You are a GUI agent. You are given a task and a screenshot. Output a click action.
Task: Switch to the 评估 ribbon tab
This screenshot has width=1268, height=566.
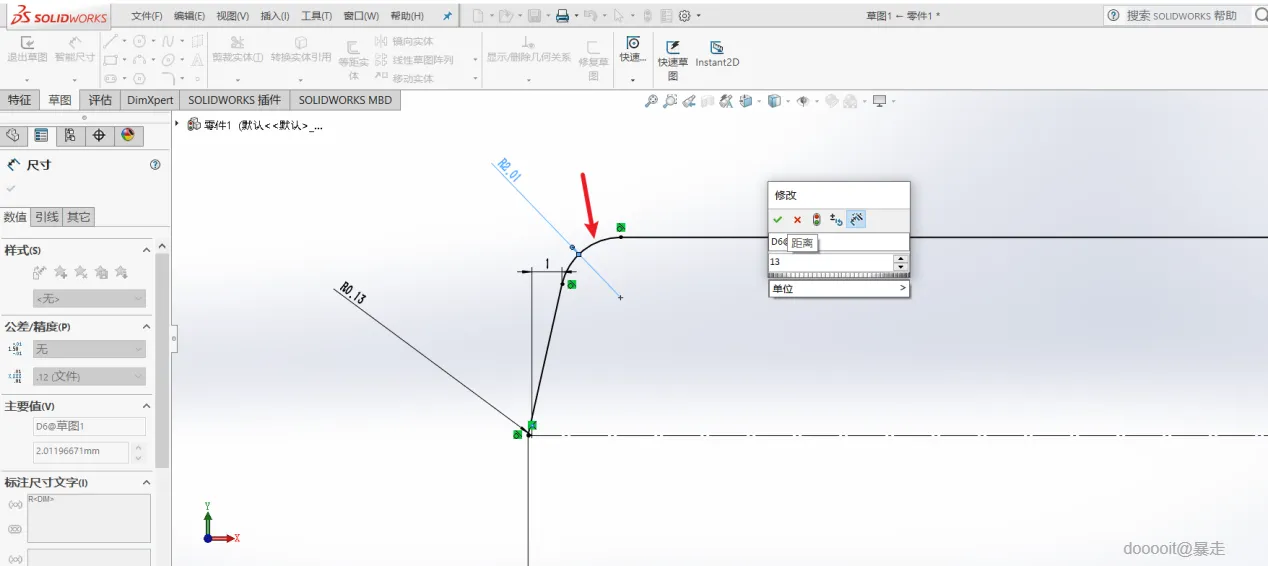point(100,100)
